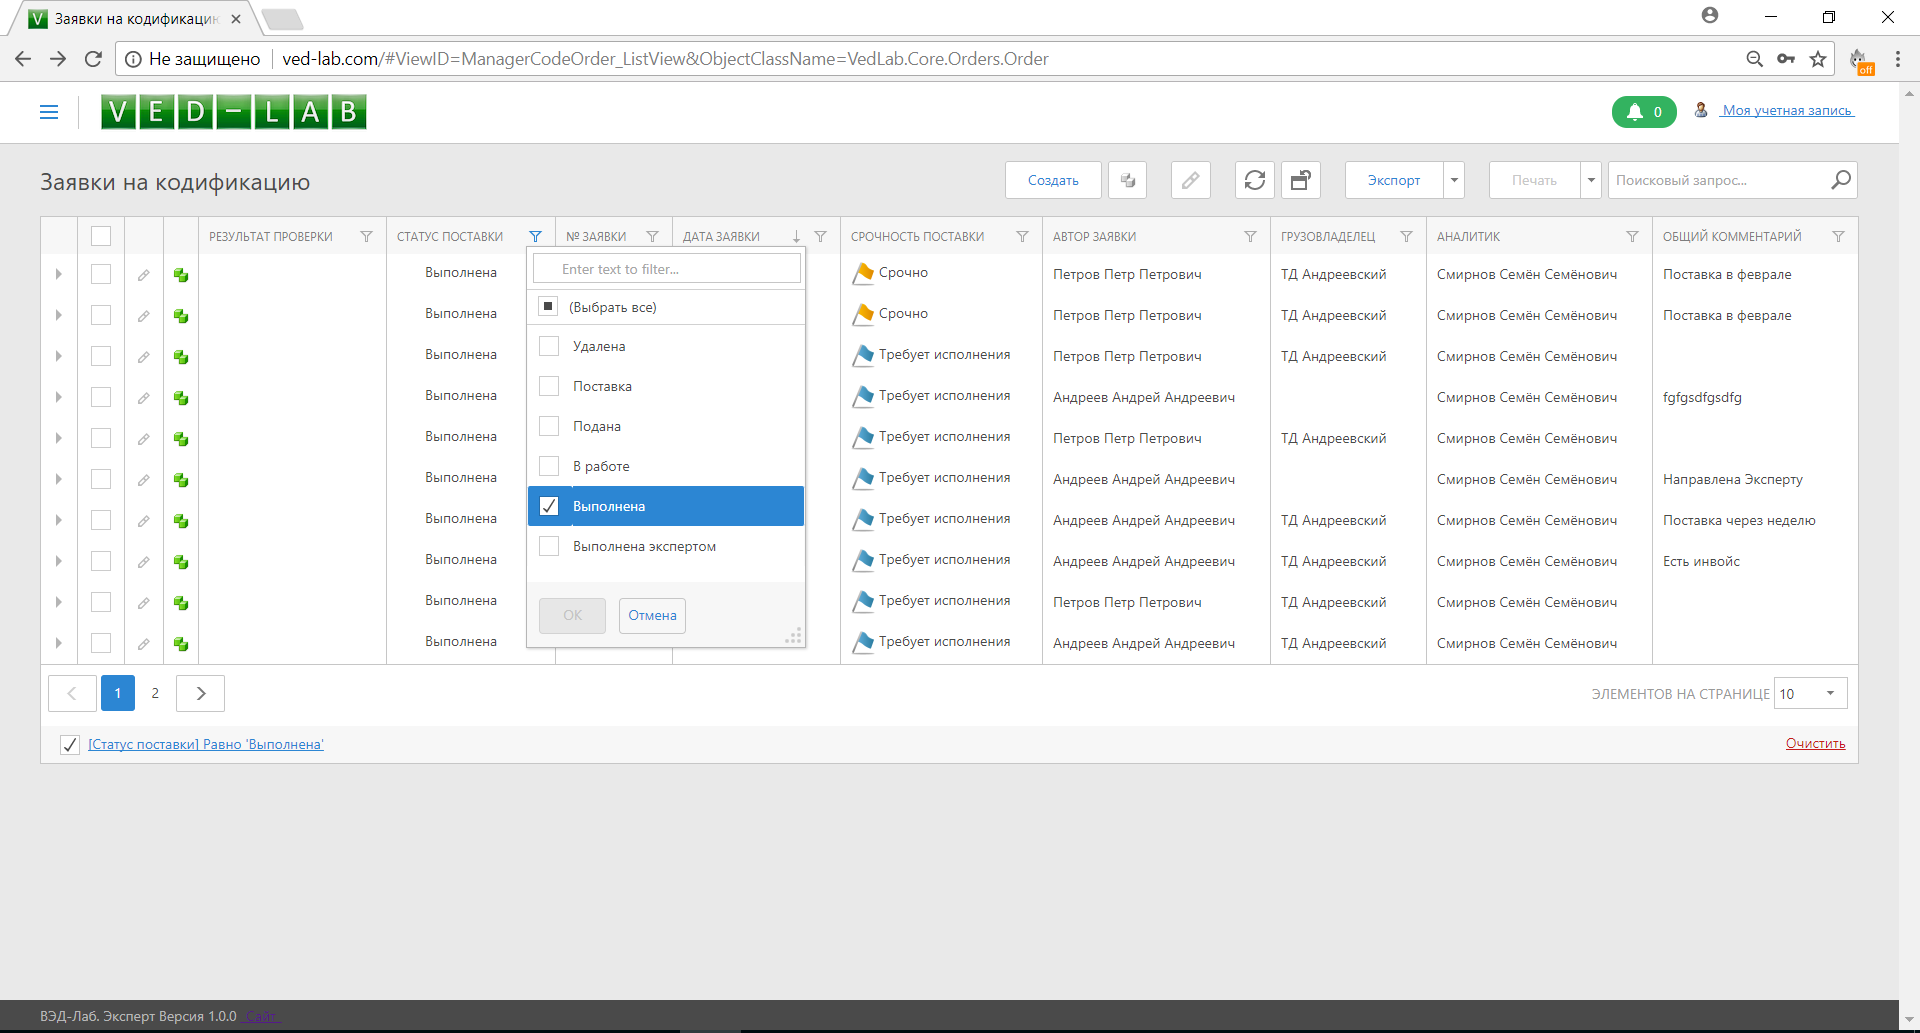
Task: Check the (Выбрать все) filter option
Action: click(x=548, y=306)
